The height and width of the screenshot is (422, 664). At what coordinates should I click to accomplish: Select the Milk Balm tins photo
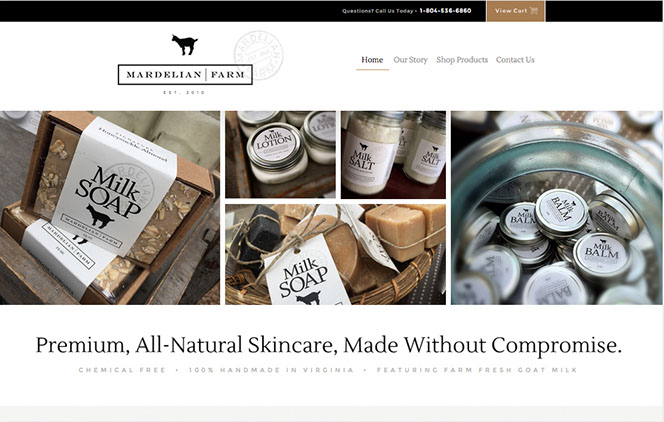click(556, 208)
